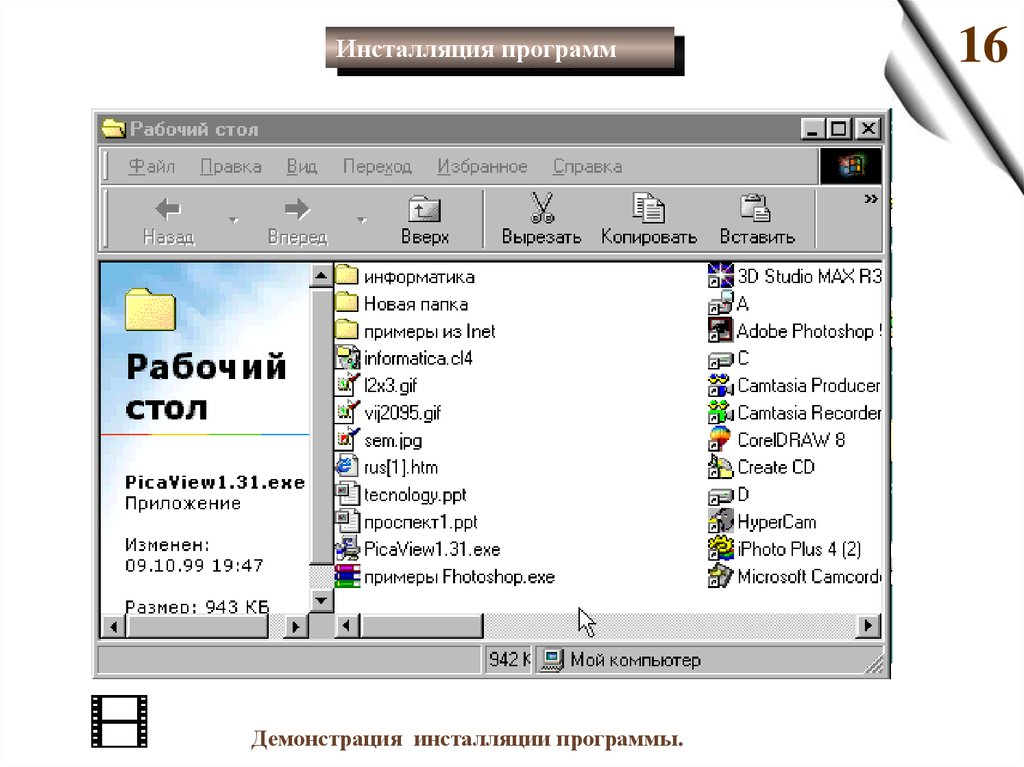1024x767 pixels.
Task: Open the Вид menu
Action: click(x=302, y=167)
